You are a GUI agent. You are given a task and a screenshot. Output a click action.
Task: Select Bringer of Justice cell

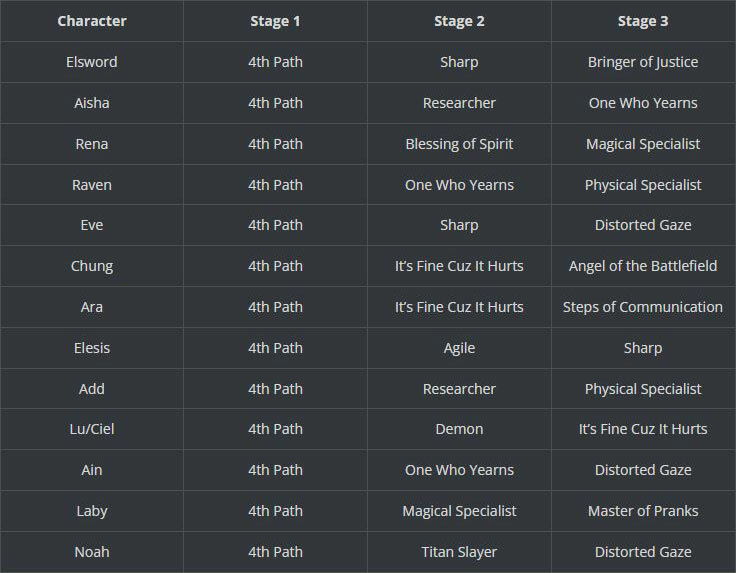click(x=643, y=62)
